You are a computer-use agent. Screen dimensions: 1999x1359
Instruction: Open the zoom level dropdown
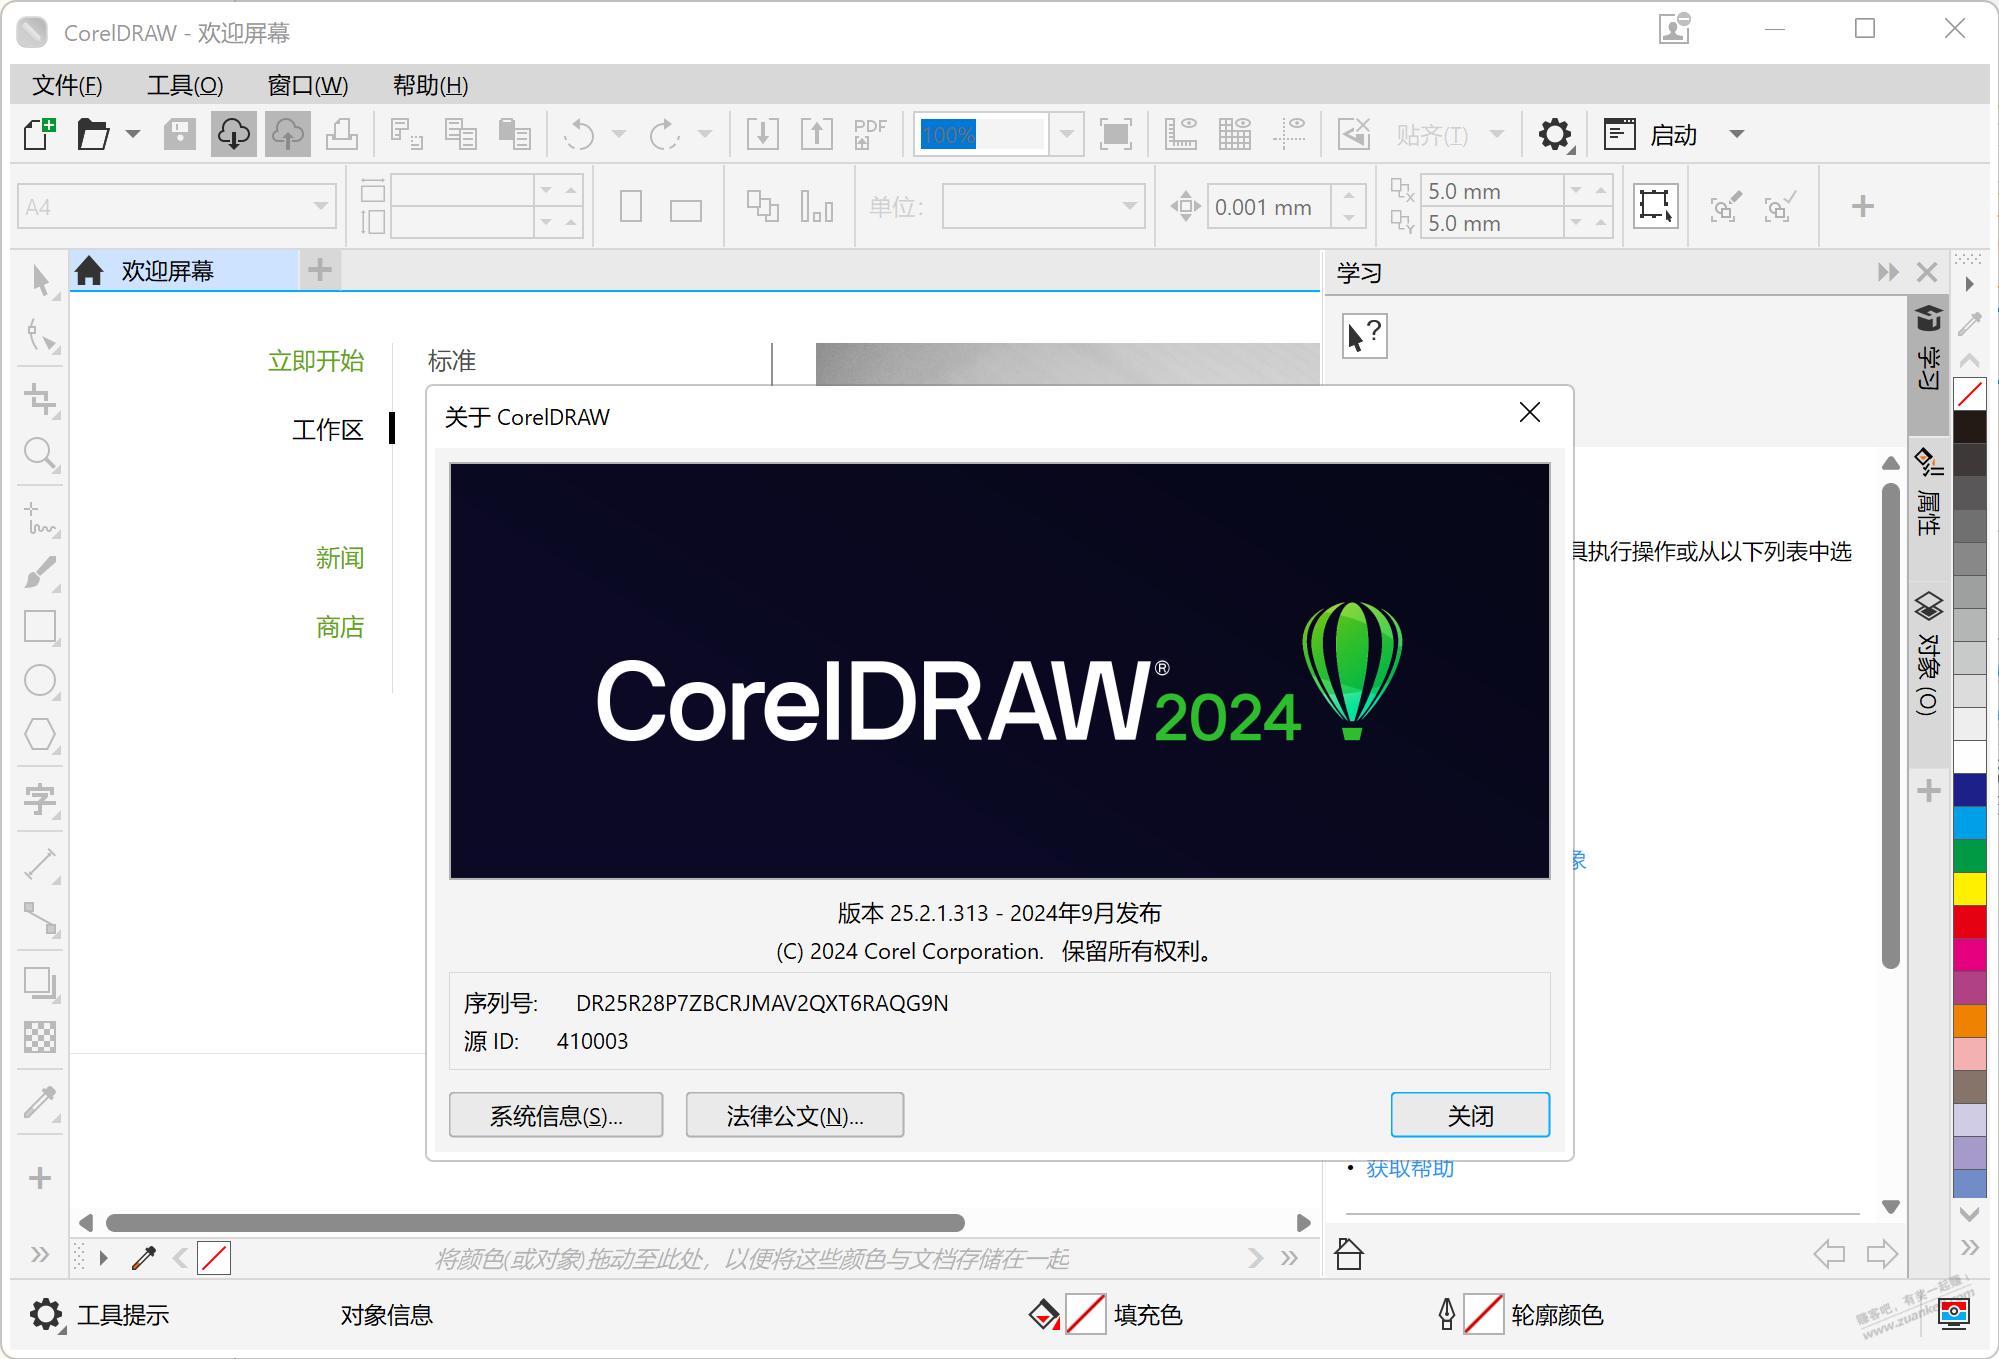(x=1066, y=134)
